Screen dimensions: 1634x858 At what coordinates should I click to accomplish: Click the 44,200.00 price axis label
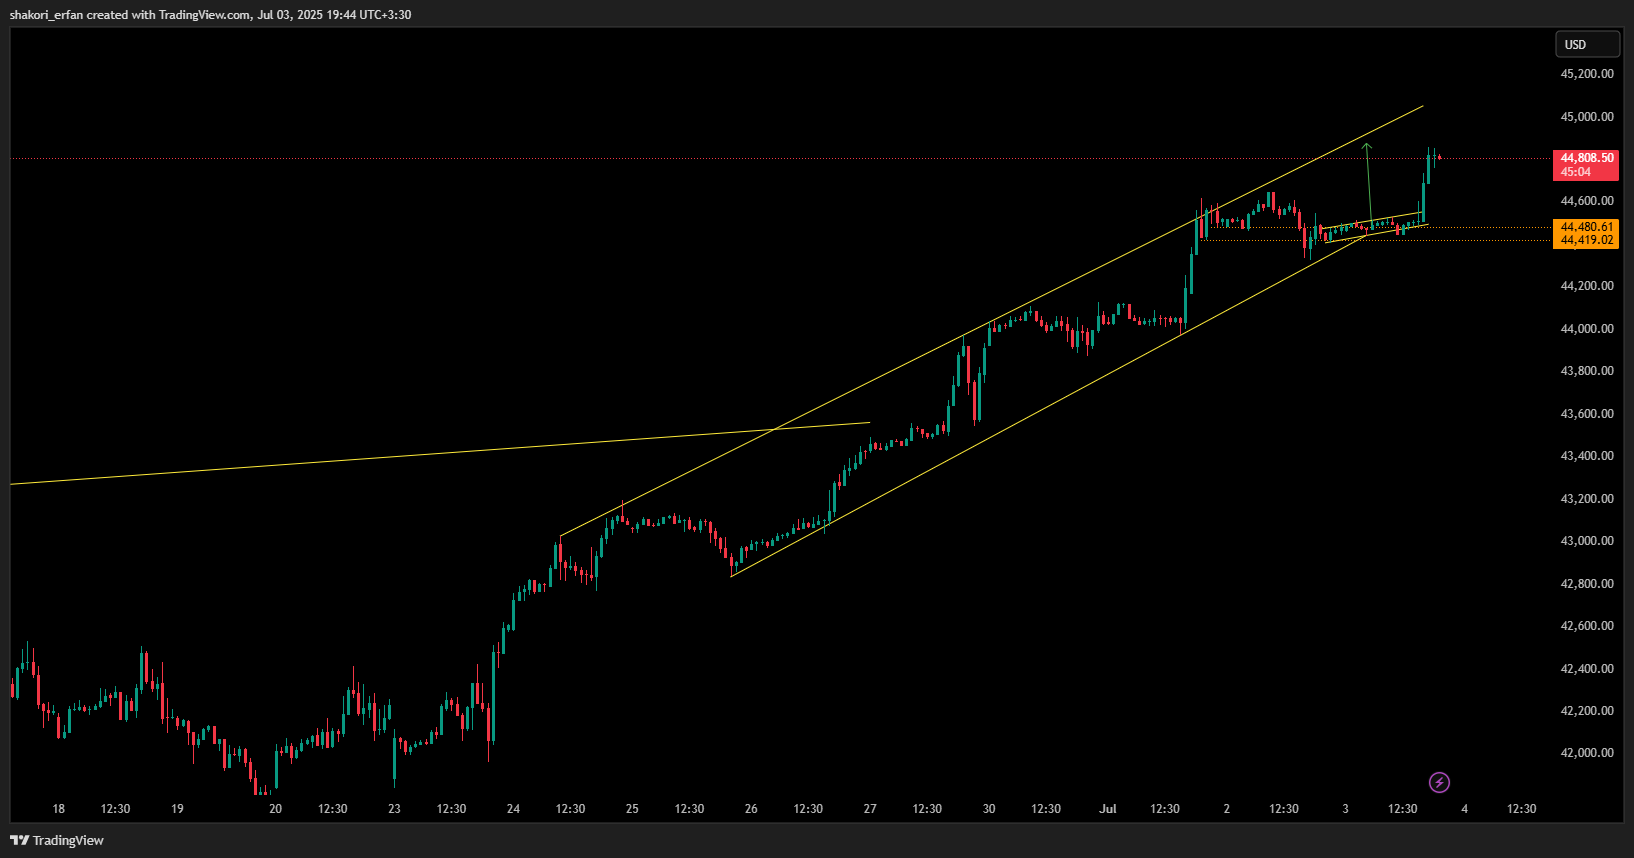click(x=1587, y=286)
